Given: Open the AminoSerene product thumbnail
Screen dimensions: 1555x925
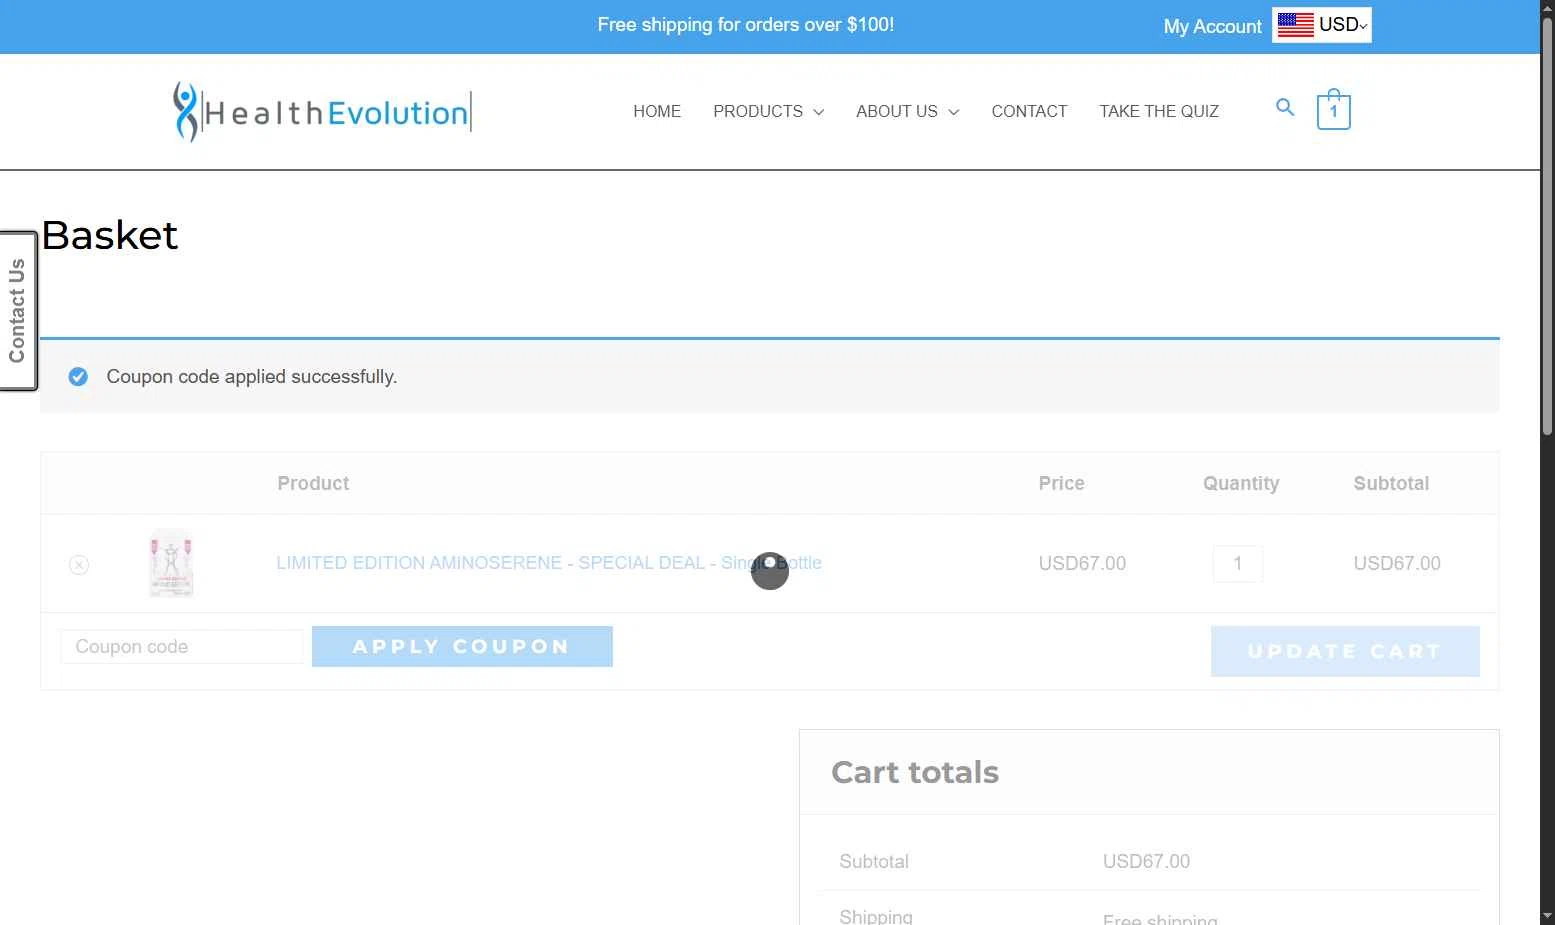Looking at the screenshot, I should 171,563.
